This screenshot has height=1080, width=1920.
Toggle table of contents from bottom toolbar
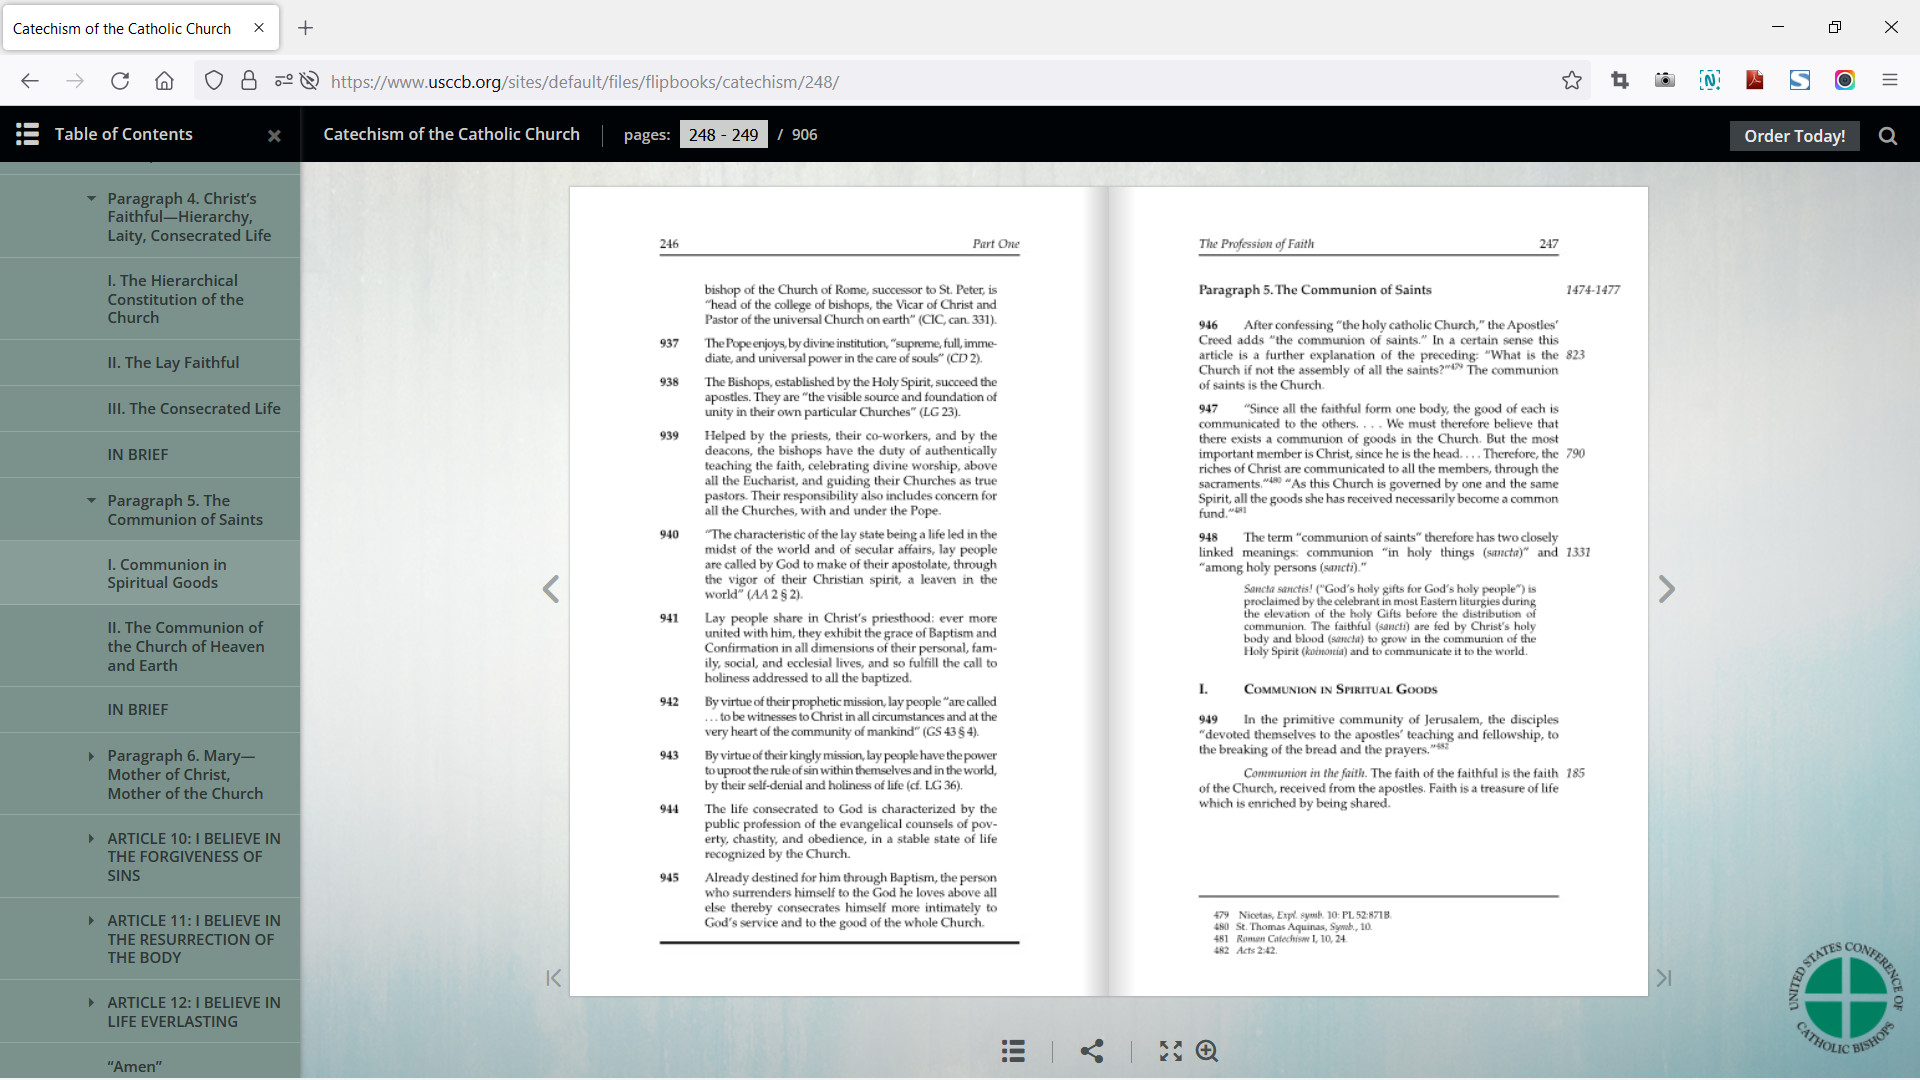[x=1013, y=1051]
